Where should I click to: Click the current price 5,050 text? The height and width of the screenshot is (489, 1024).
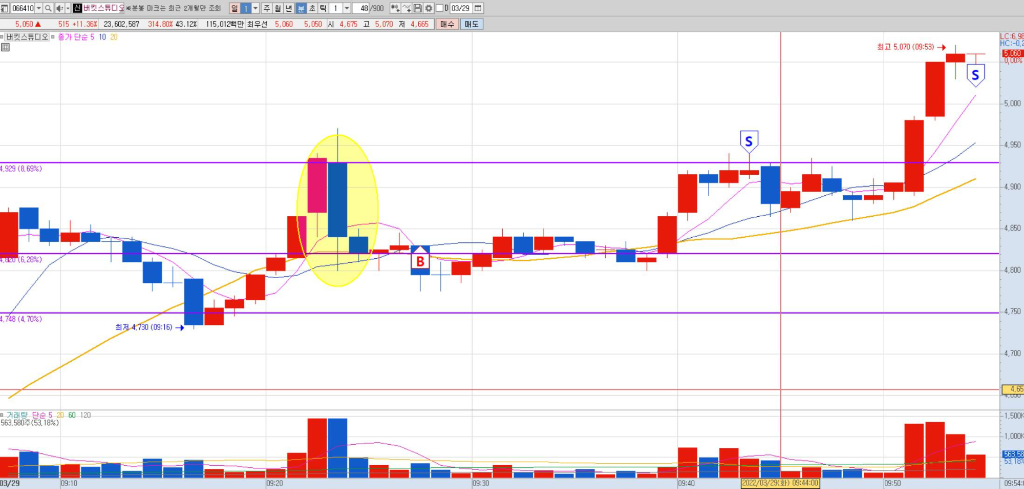[x=23, y=24]
